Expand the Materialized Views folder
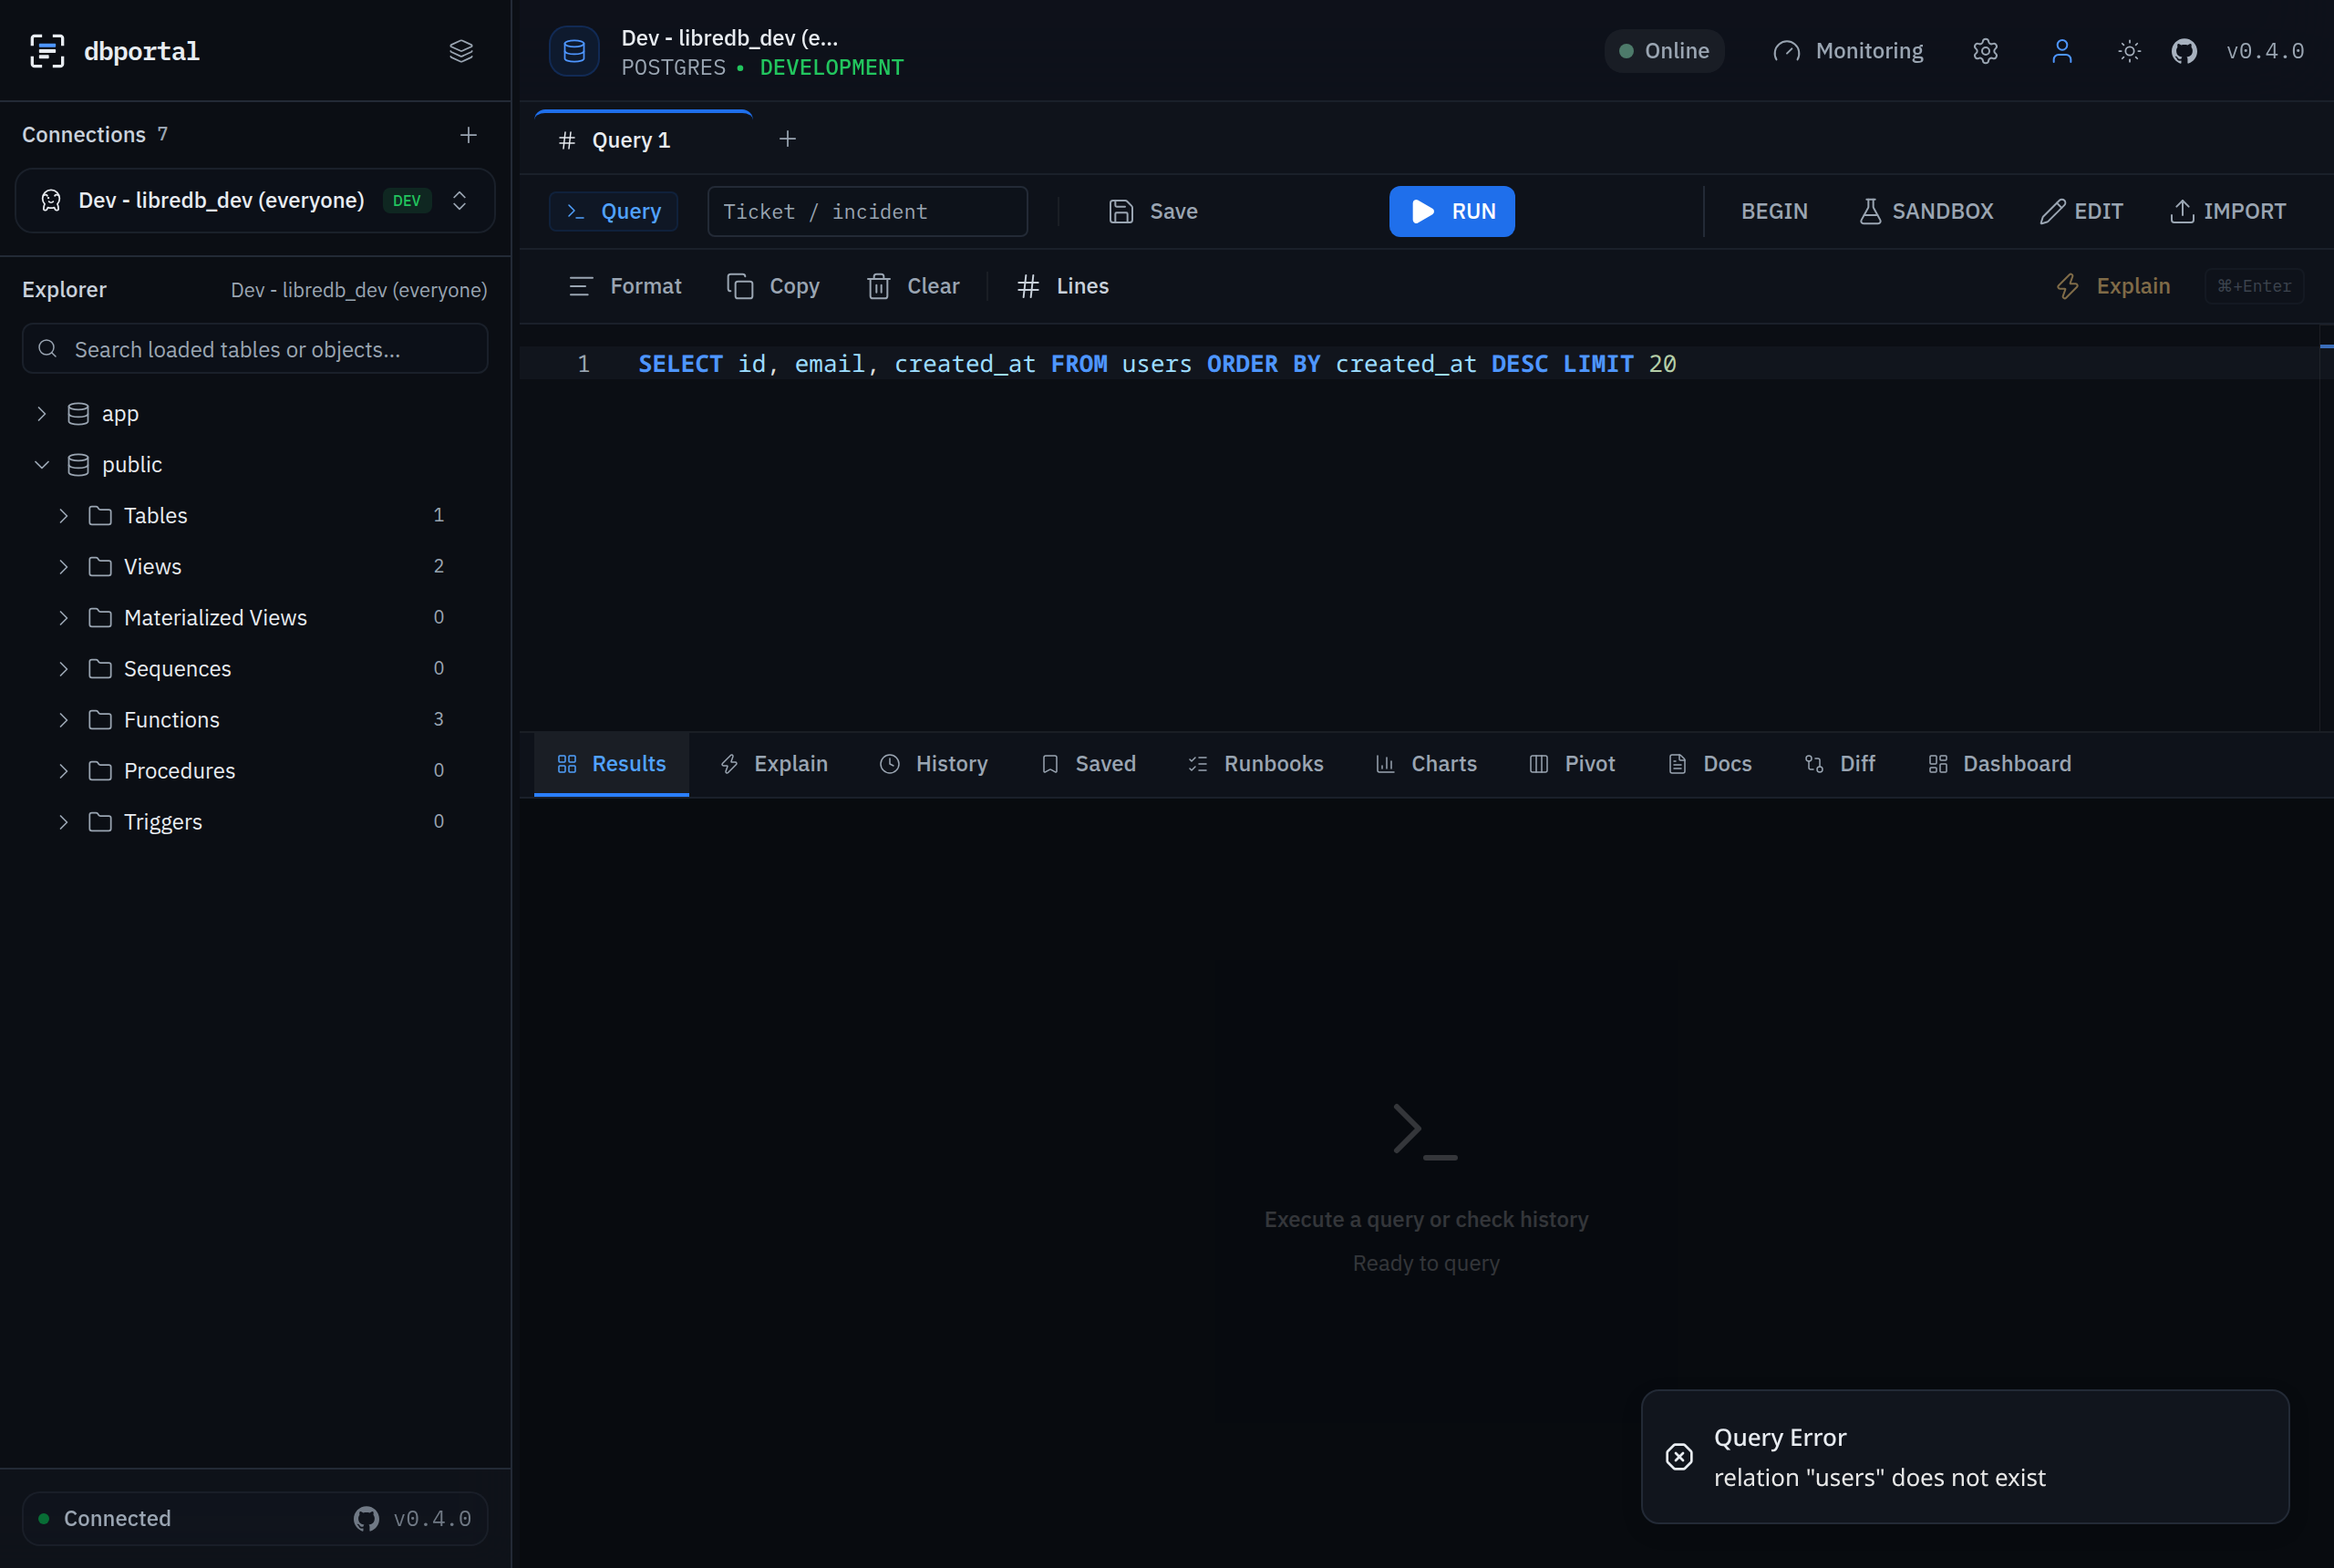Image resolution: width=2334 pixels, height=1568 pixels. [64, 617]
